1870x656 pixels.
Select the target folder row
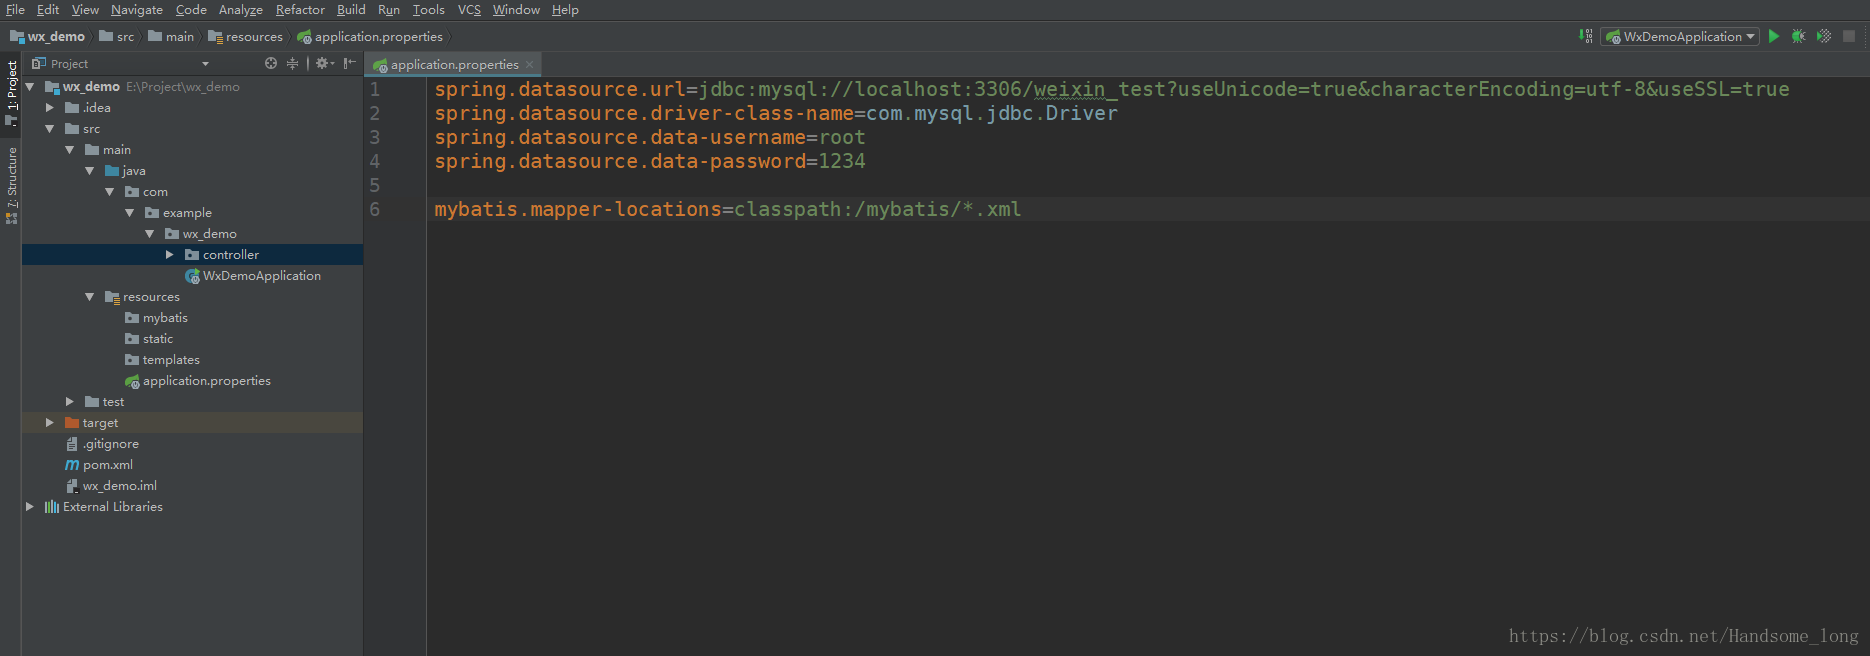[192, 423]
